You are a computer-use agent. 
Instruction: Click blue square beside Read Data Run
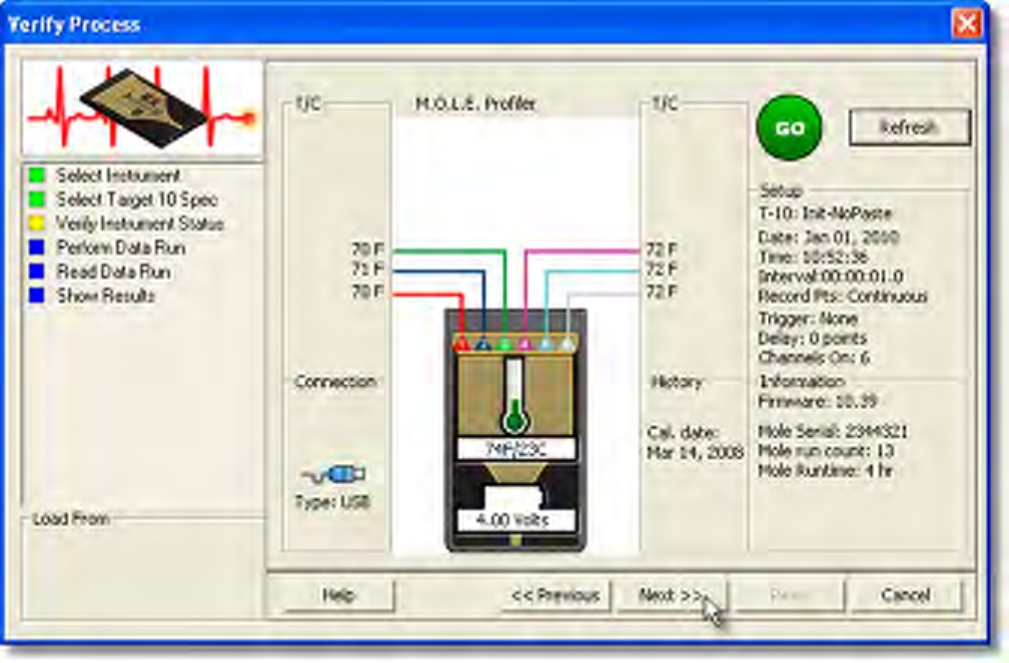37,272
